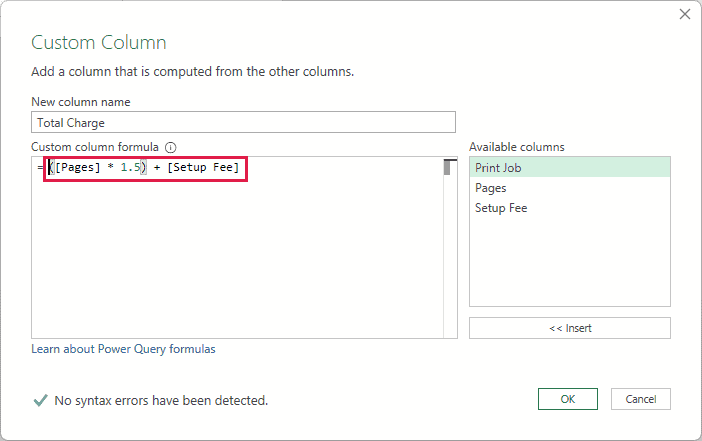702x441 pixels.
Task: Select Setup Fee in Available columns
Action: [569, 208]
